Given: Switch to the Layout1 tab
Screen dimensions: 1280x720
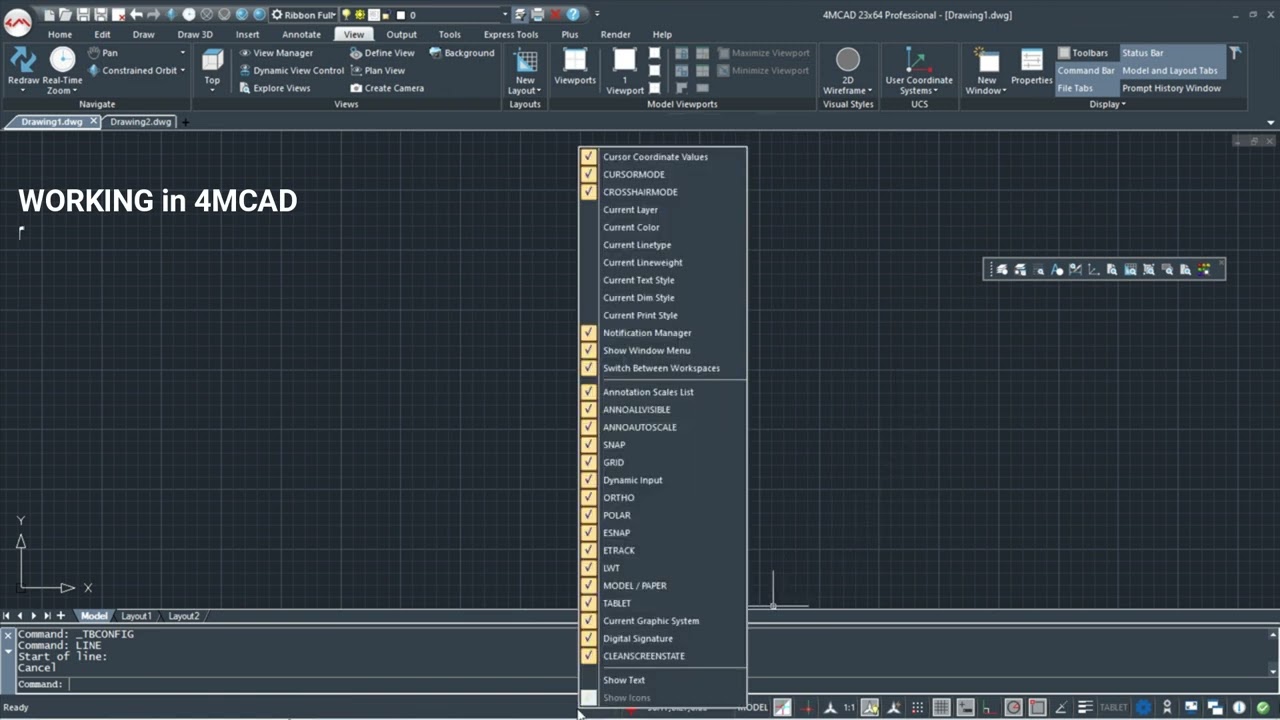Looking at the screenshot, I should click(136, 616).
